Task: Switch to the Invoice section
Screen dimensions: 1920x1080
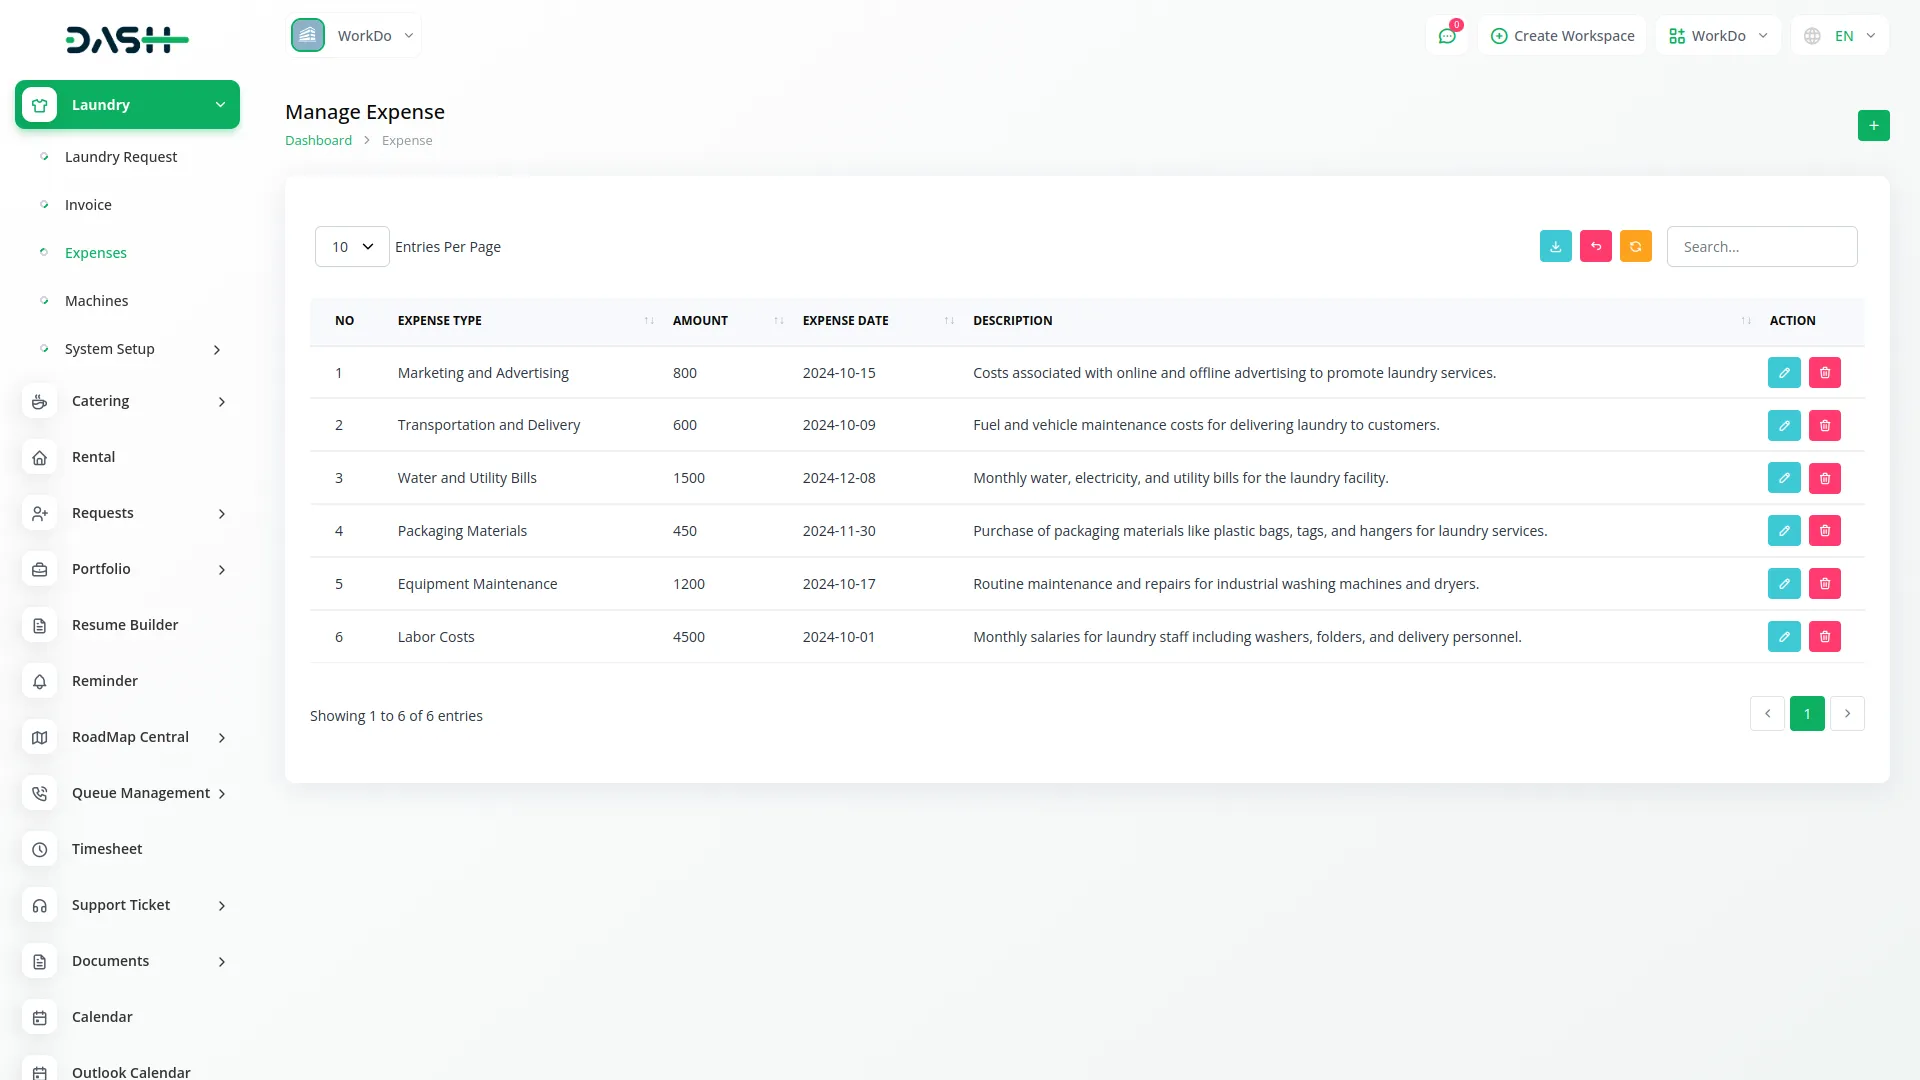Action: 88,204
